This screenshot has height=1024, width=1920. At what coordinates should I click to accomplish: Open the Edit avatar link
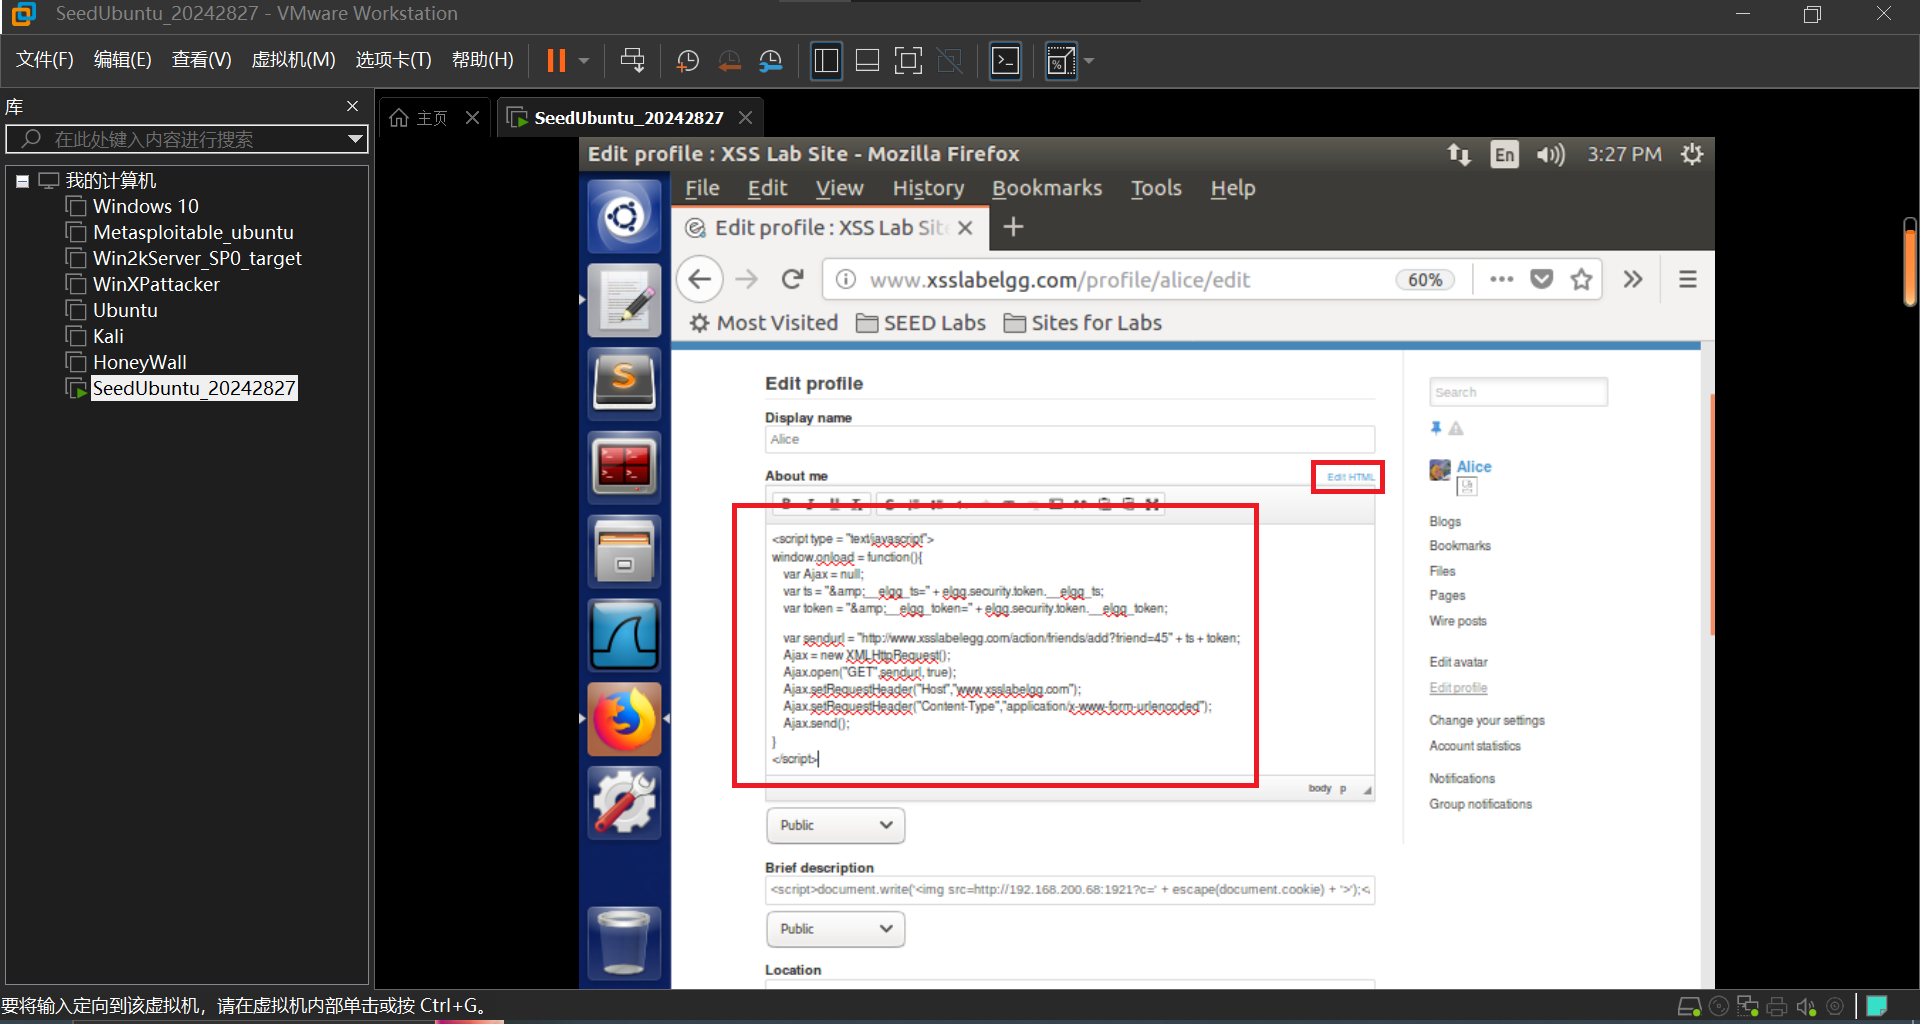[x=1458, y=662]
